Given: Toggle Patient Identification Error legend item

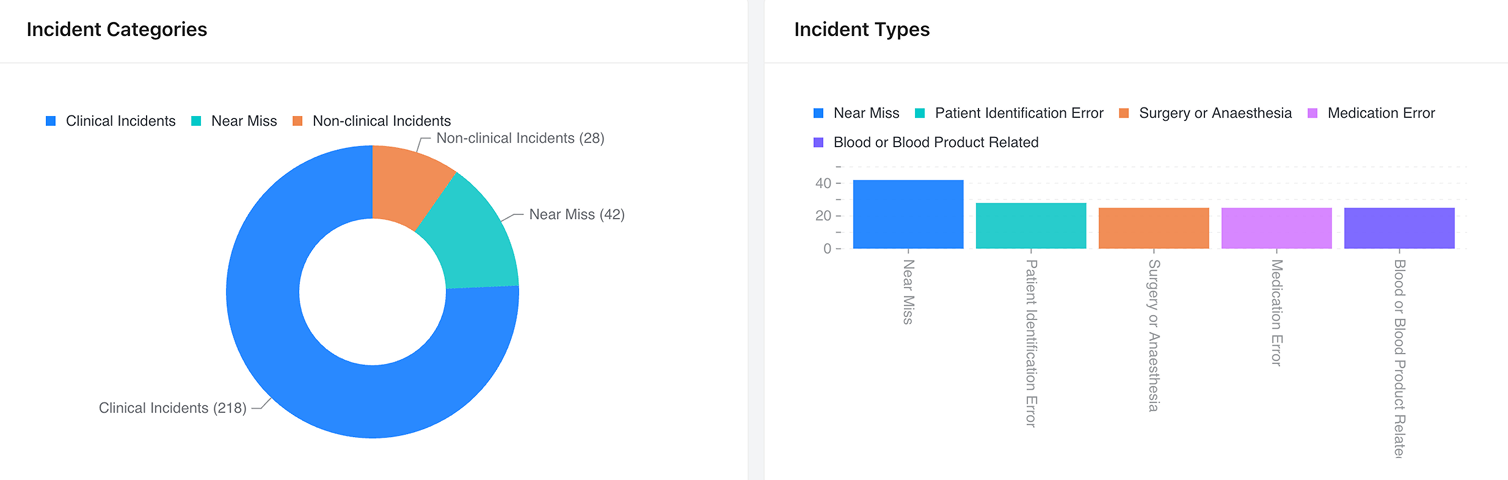Looking at the screenshot, I should pos(1019,113).
